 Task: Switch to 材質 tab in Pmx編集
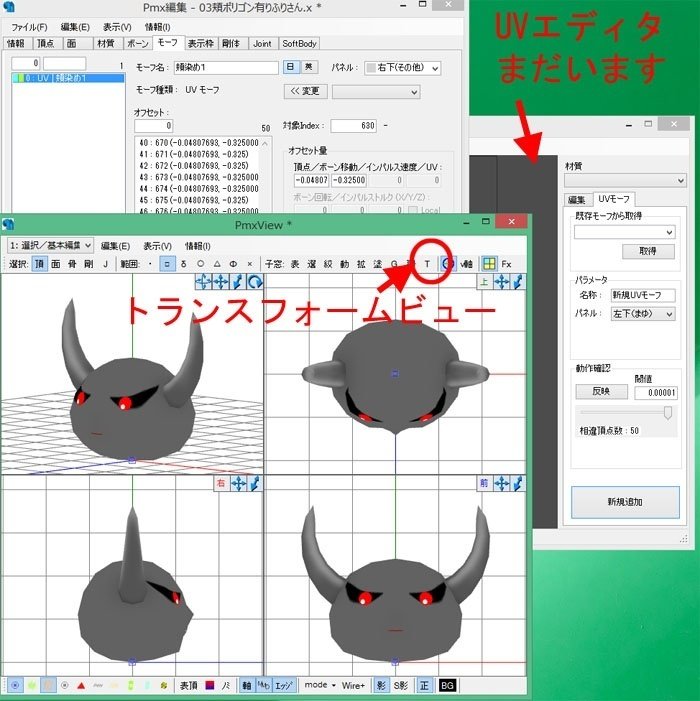[106, 43]
